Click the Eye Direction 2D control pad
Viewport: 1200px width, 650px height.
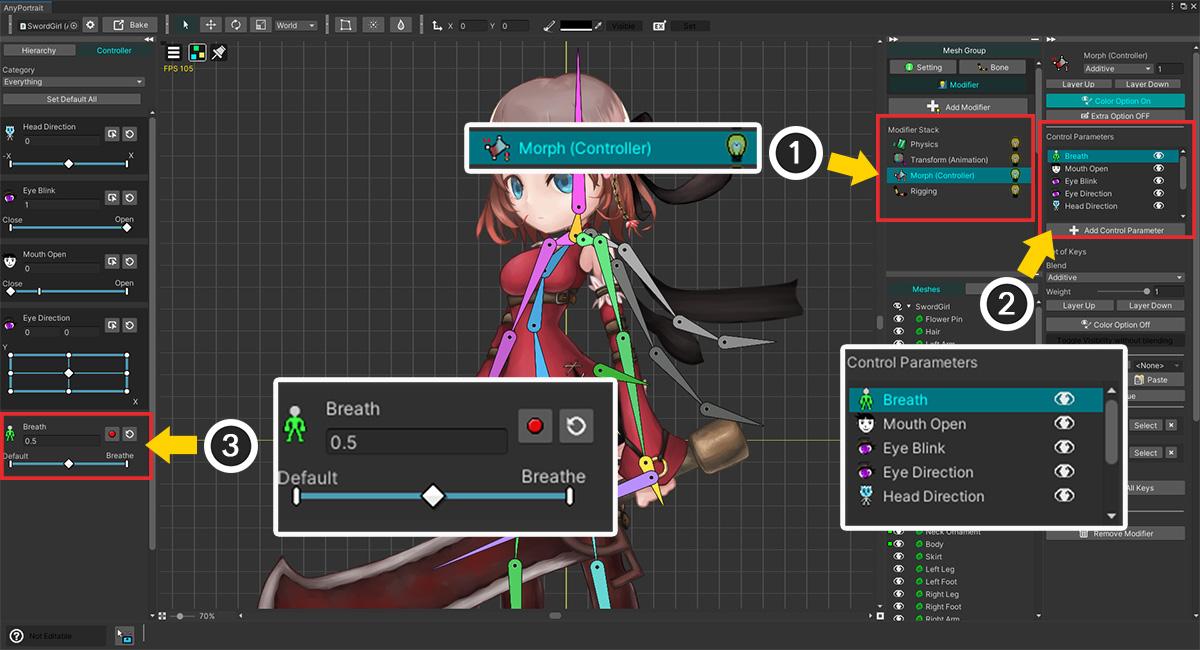click(68, 372)
